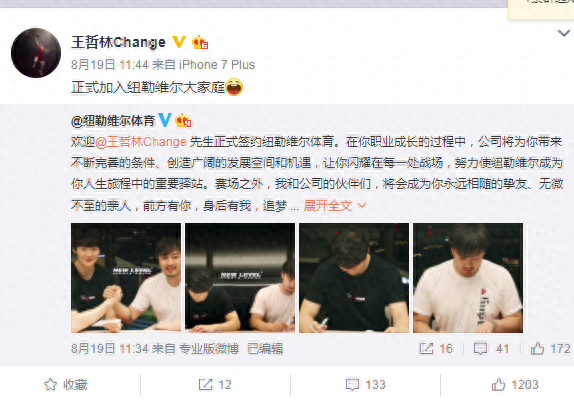Open repost action showing 12
Viewport: 574px width, 403px height.
(215, 385)
